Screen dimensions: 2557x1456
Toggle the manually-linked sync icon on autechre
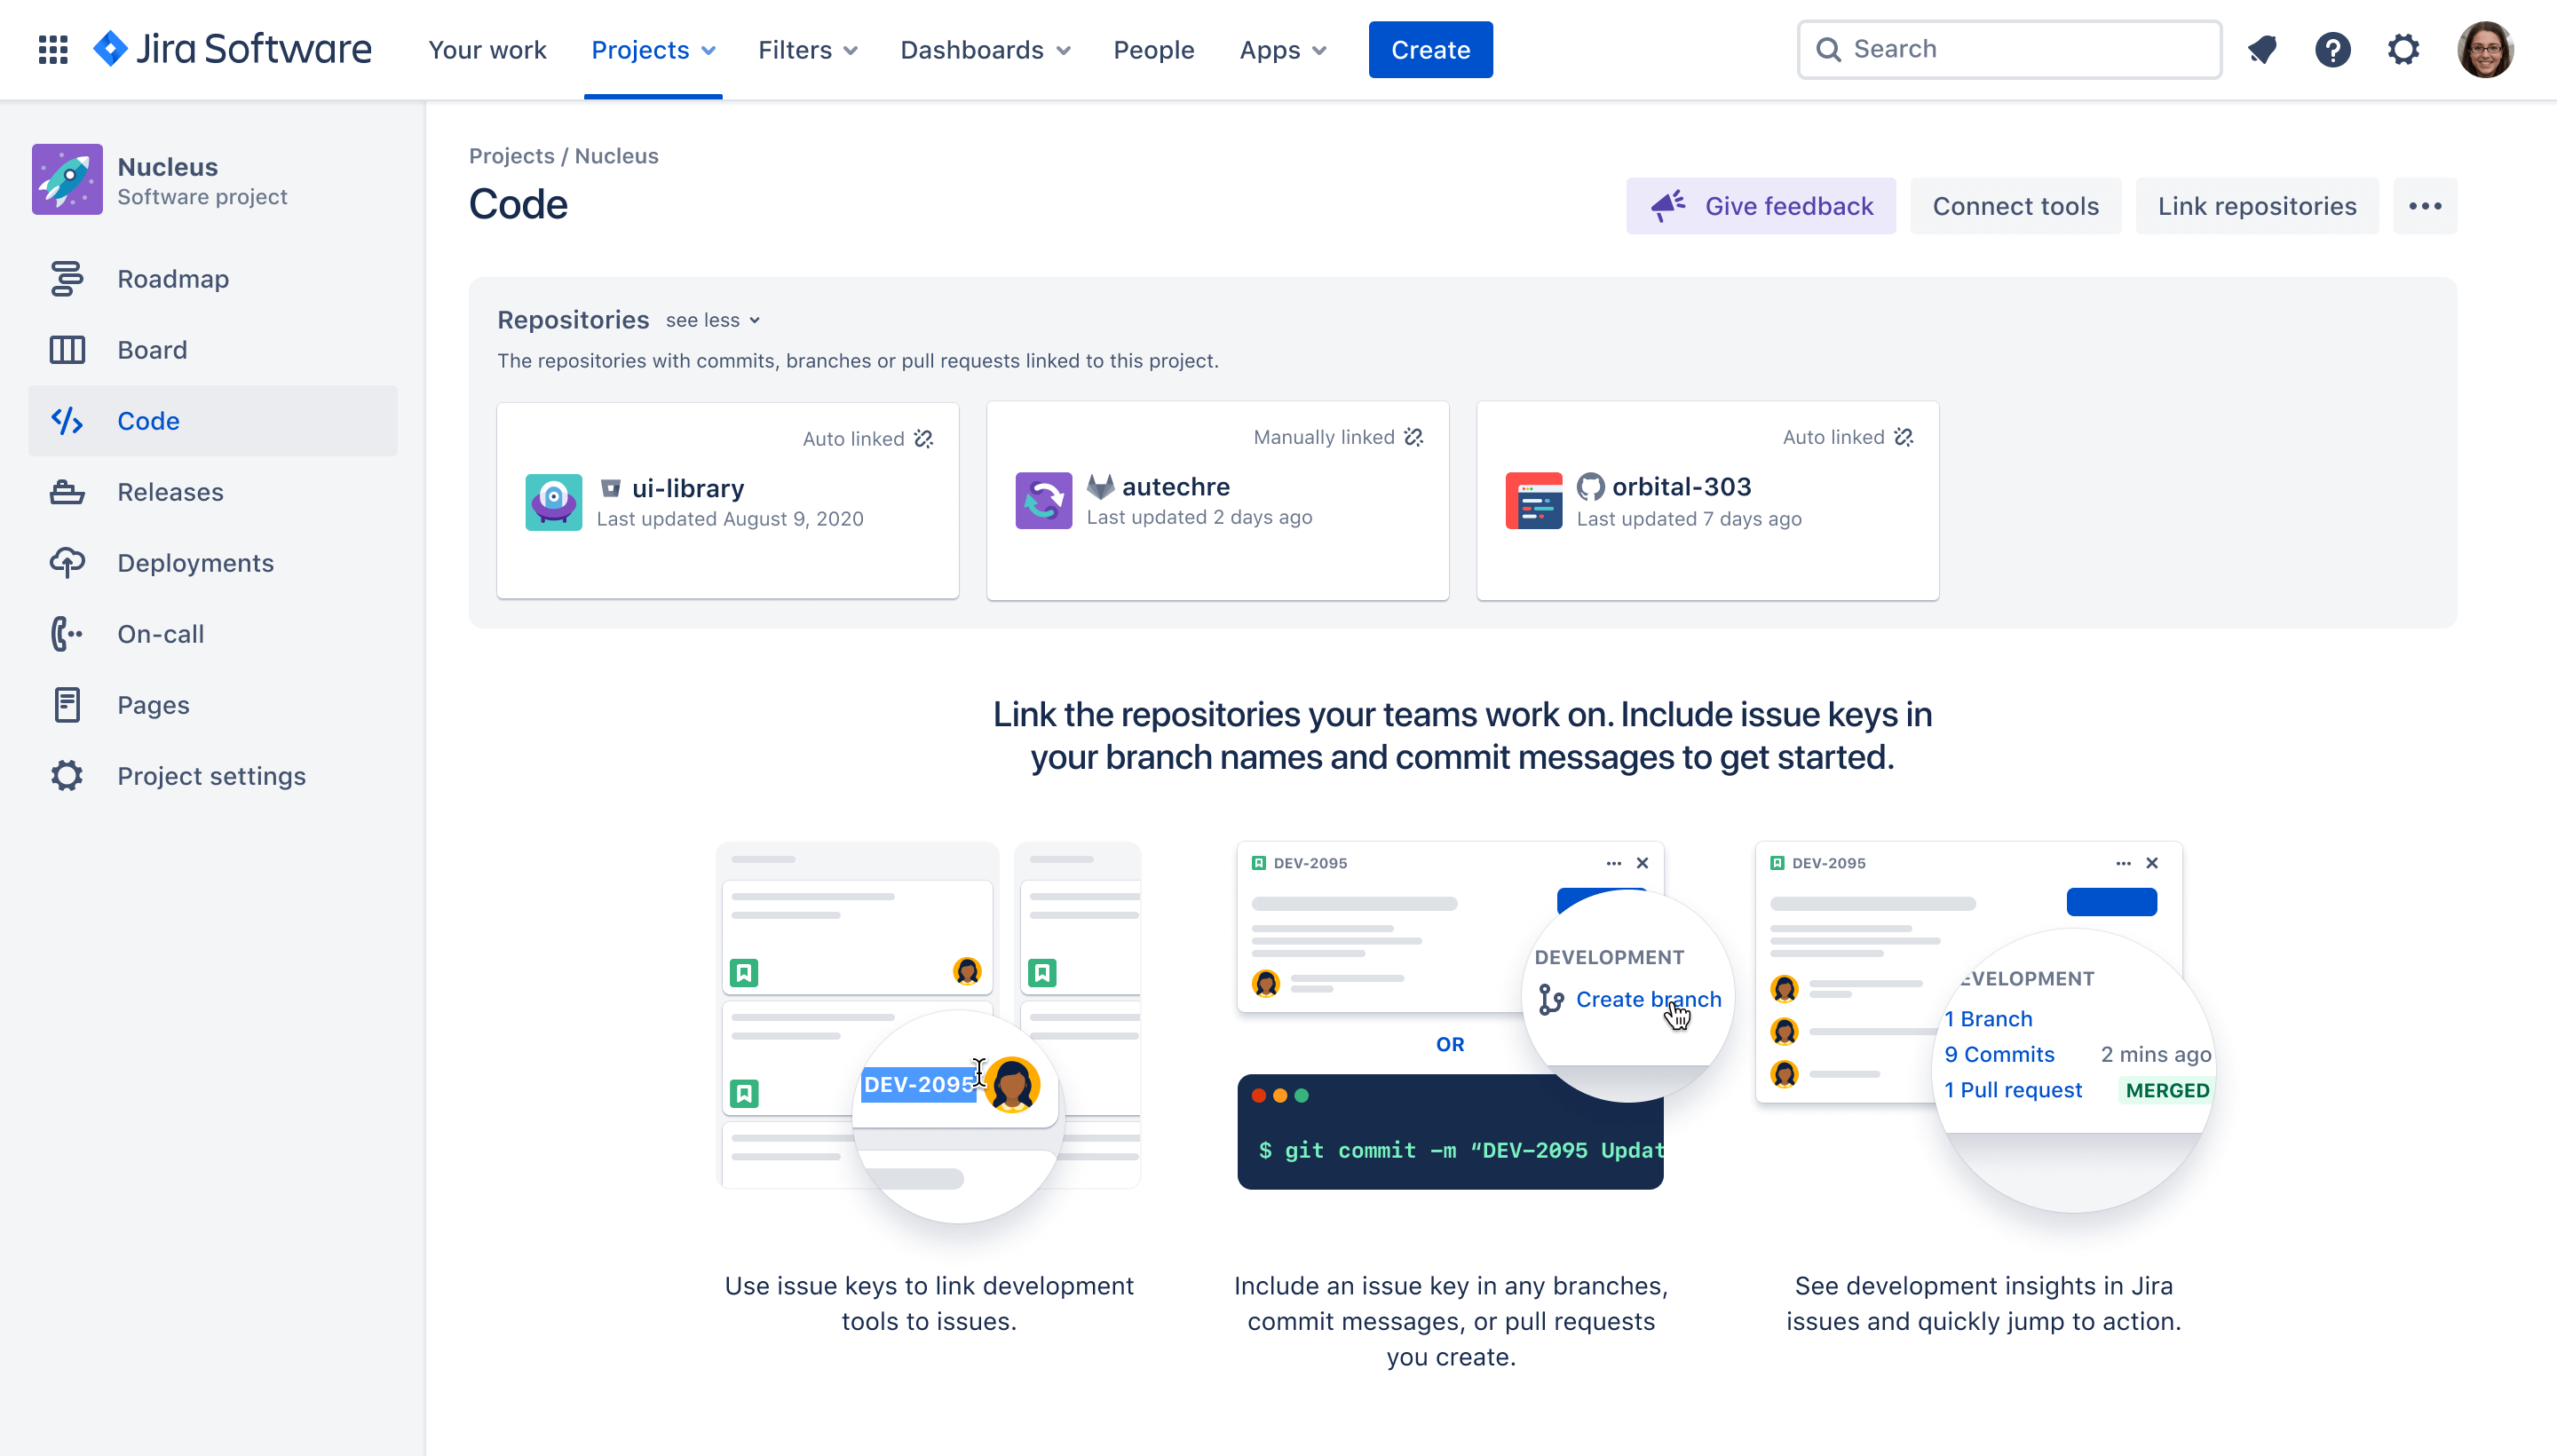coord(1413,438)
